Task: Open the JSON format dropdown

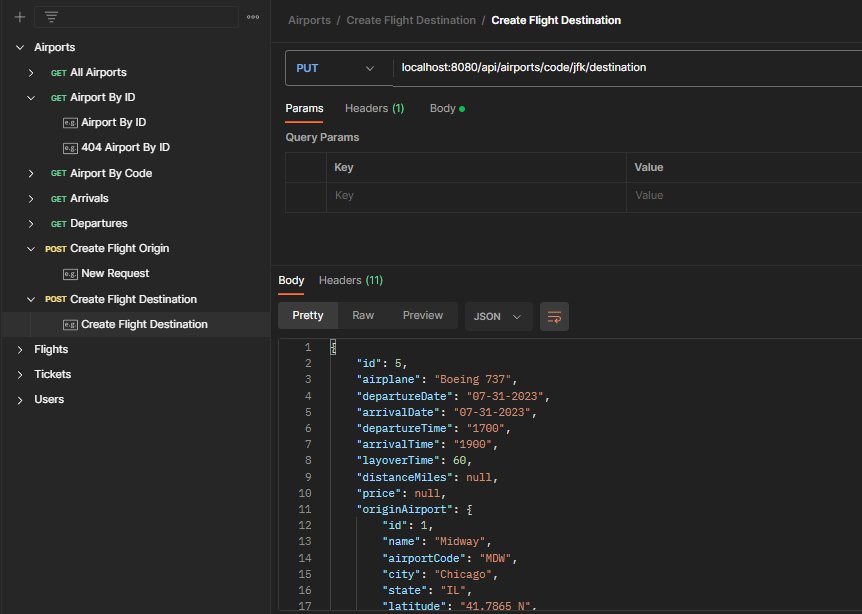Action: click(x=498, y=315)
